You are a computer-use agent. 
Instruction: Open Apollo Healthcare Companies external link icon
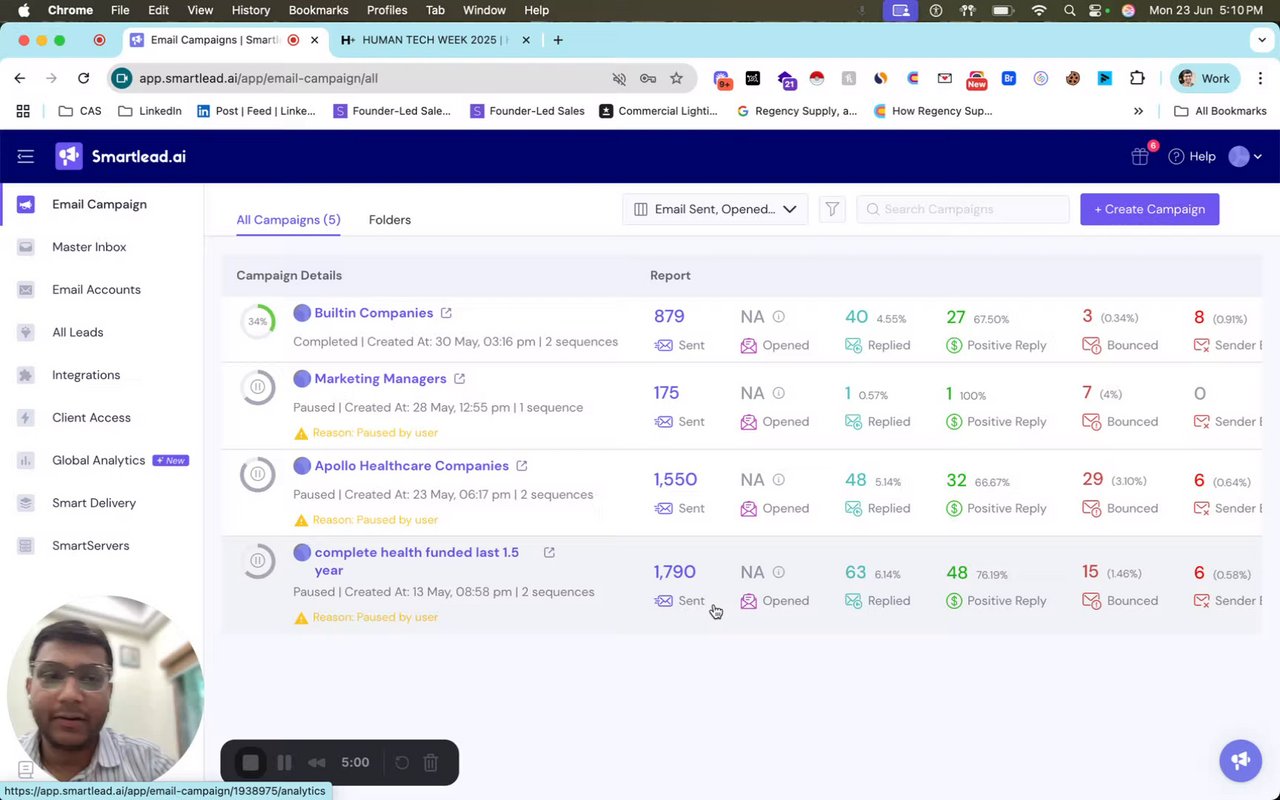click(x=521, y=466)
